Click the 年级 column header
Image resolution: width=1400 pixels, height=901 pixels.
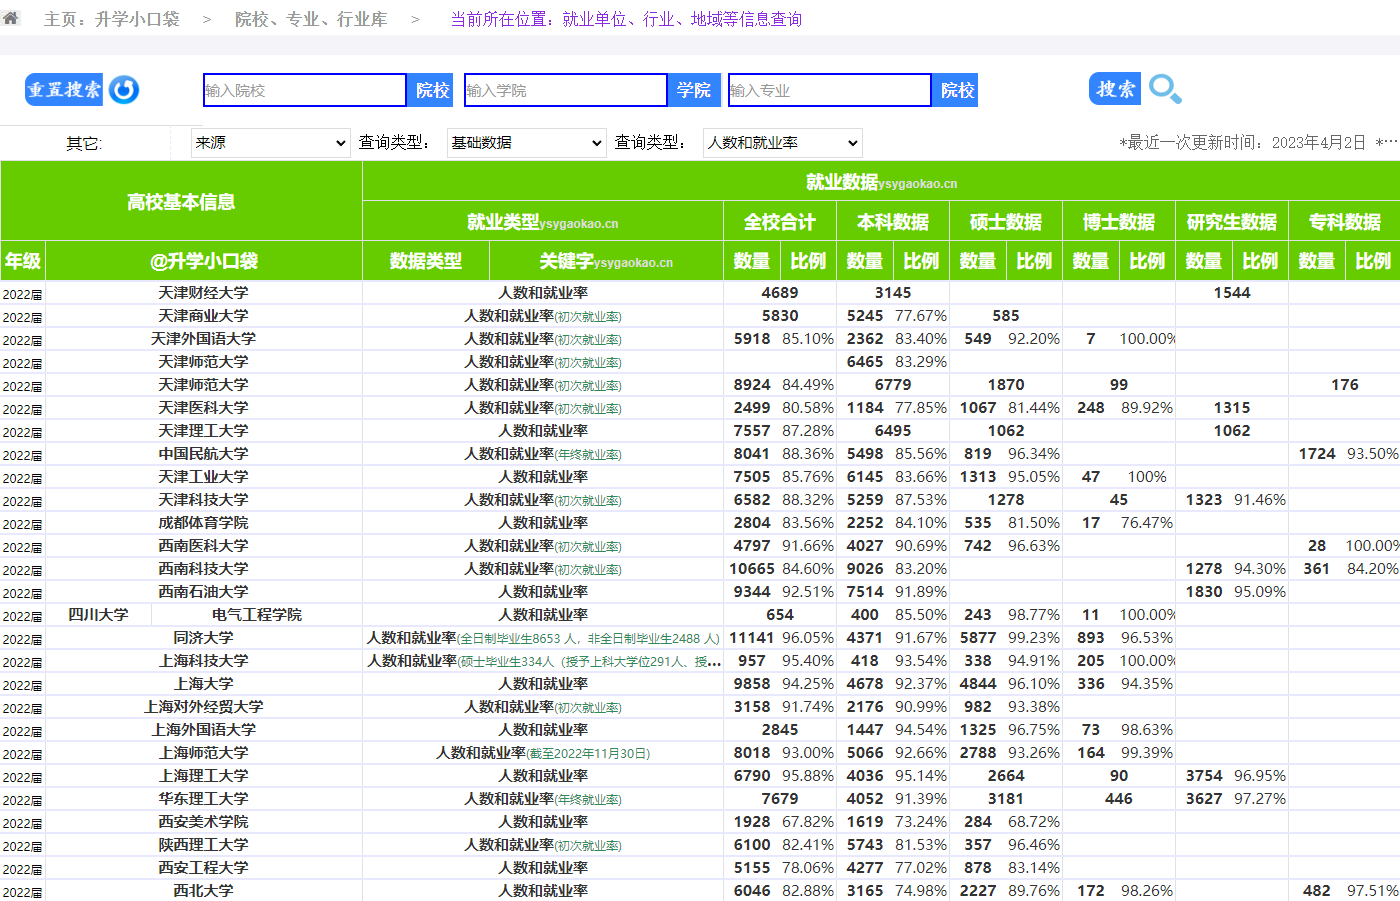[23, 261]
